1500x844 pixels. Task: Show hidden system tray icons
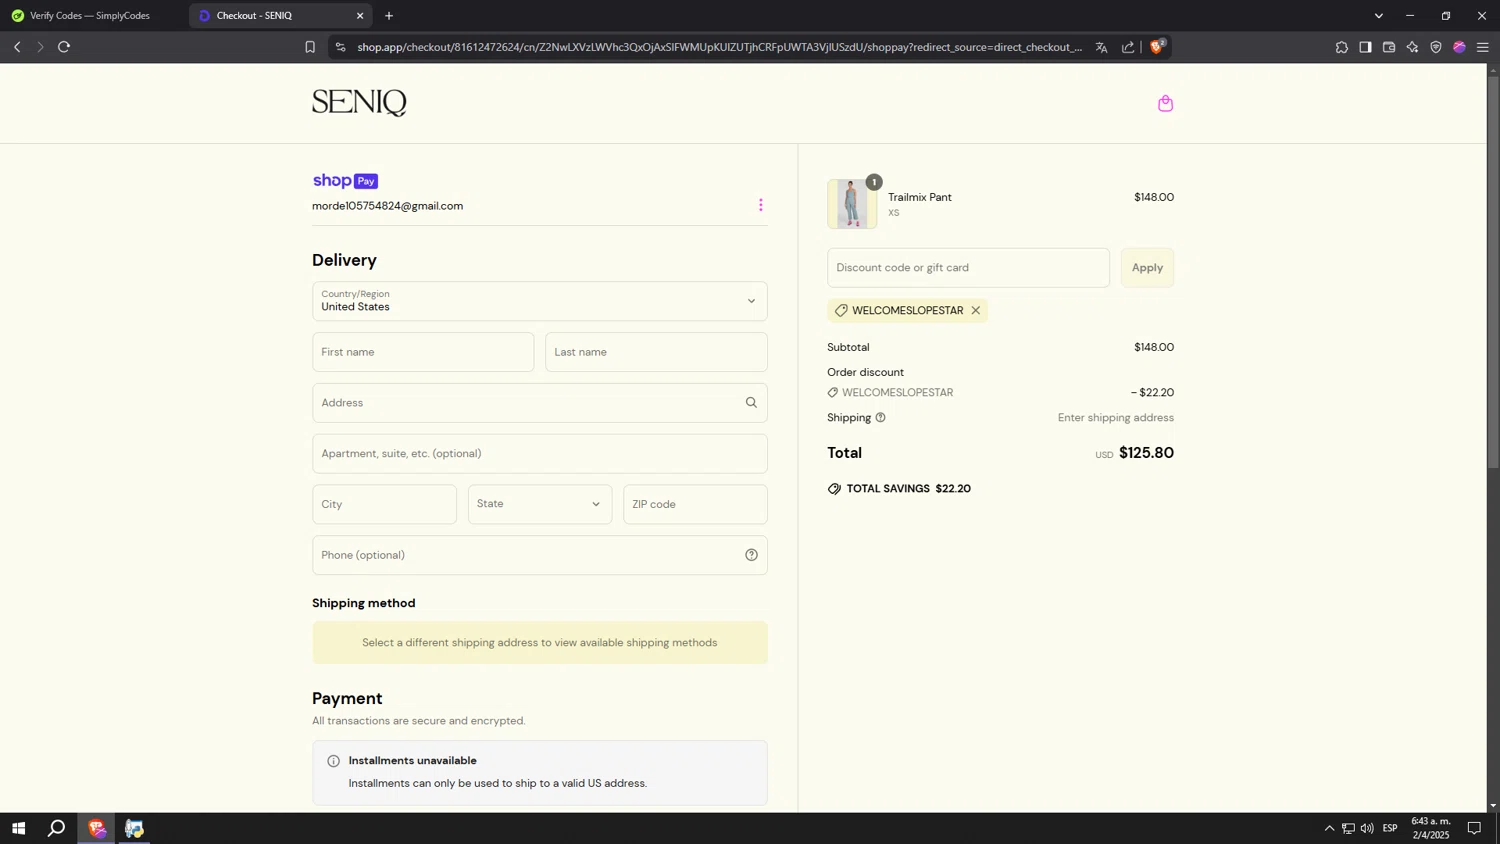tap(1329, 828)
